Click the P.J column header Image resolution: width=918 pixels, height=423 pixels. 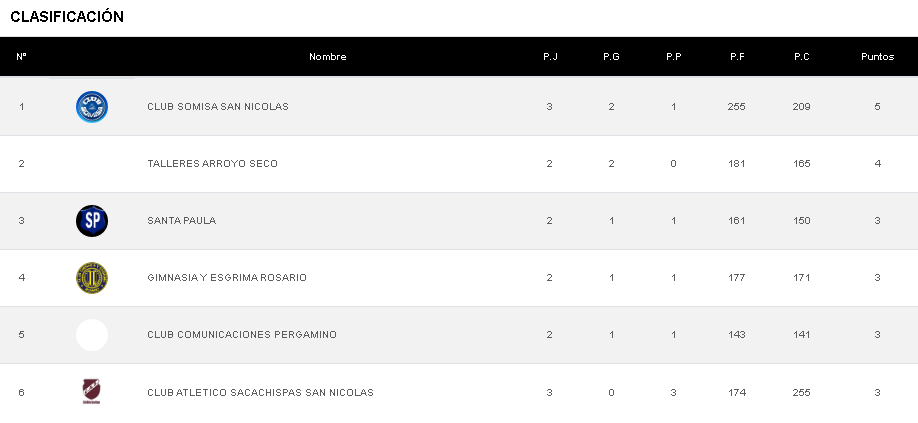550,57
